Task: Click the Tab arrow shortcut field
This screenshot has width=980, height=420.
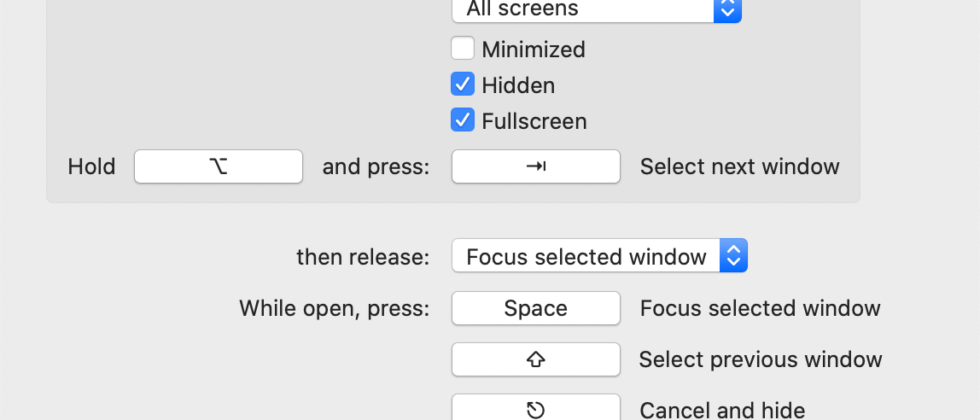Action: (x=536, y=167)
